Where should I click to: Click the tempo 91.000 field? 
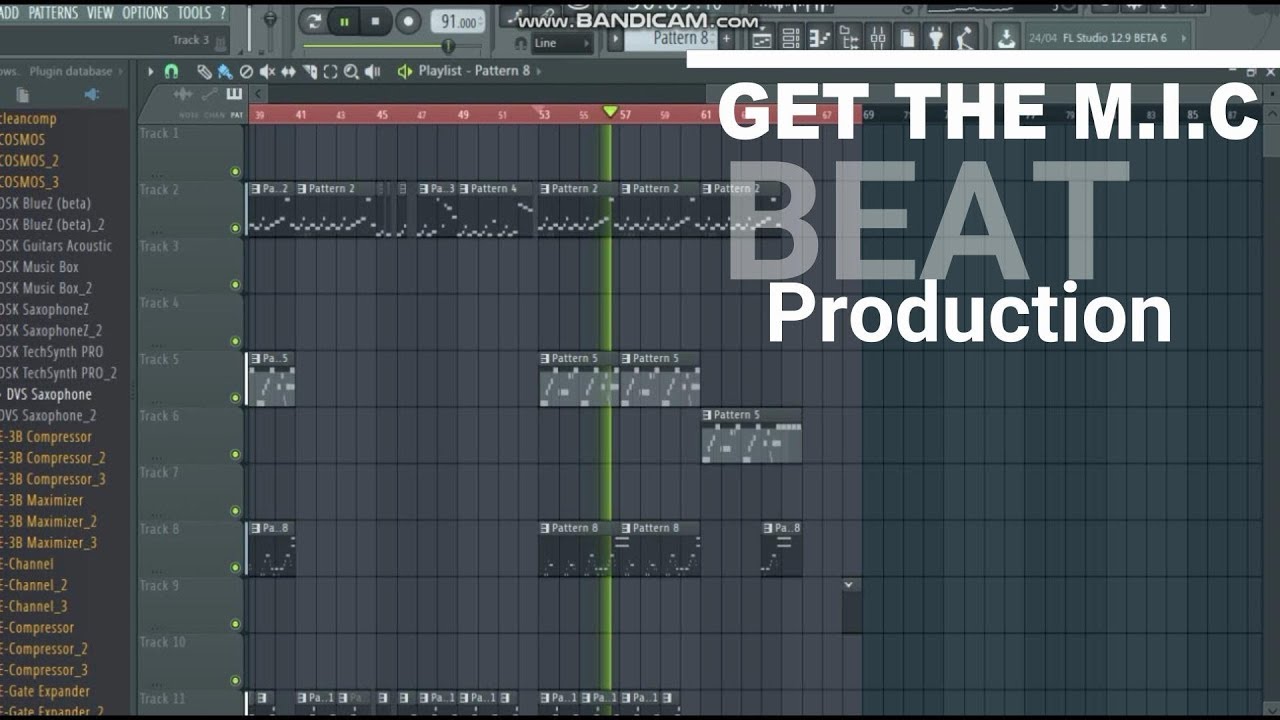point(458,22)
